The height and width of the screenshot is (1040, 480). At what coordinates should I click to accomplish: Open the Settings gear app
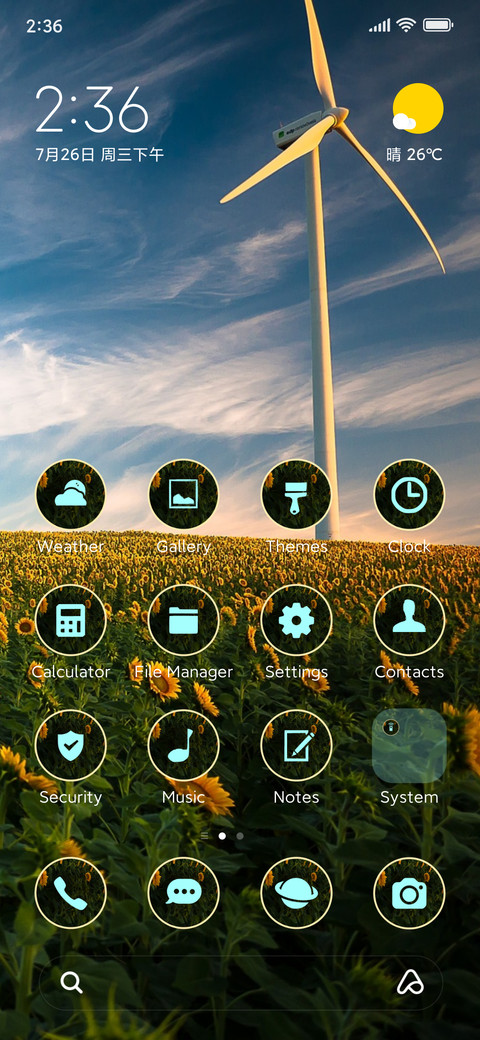click(x=296, y=620)
